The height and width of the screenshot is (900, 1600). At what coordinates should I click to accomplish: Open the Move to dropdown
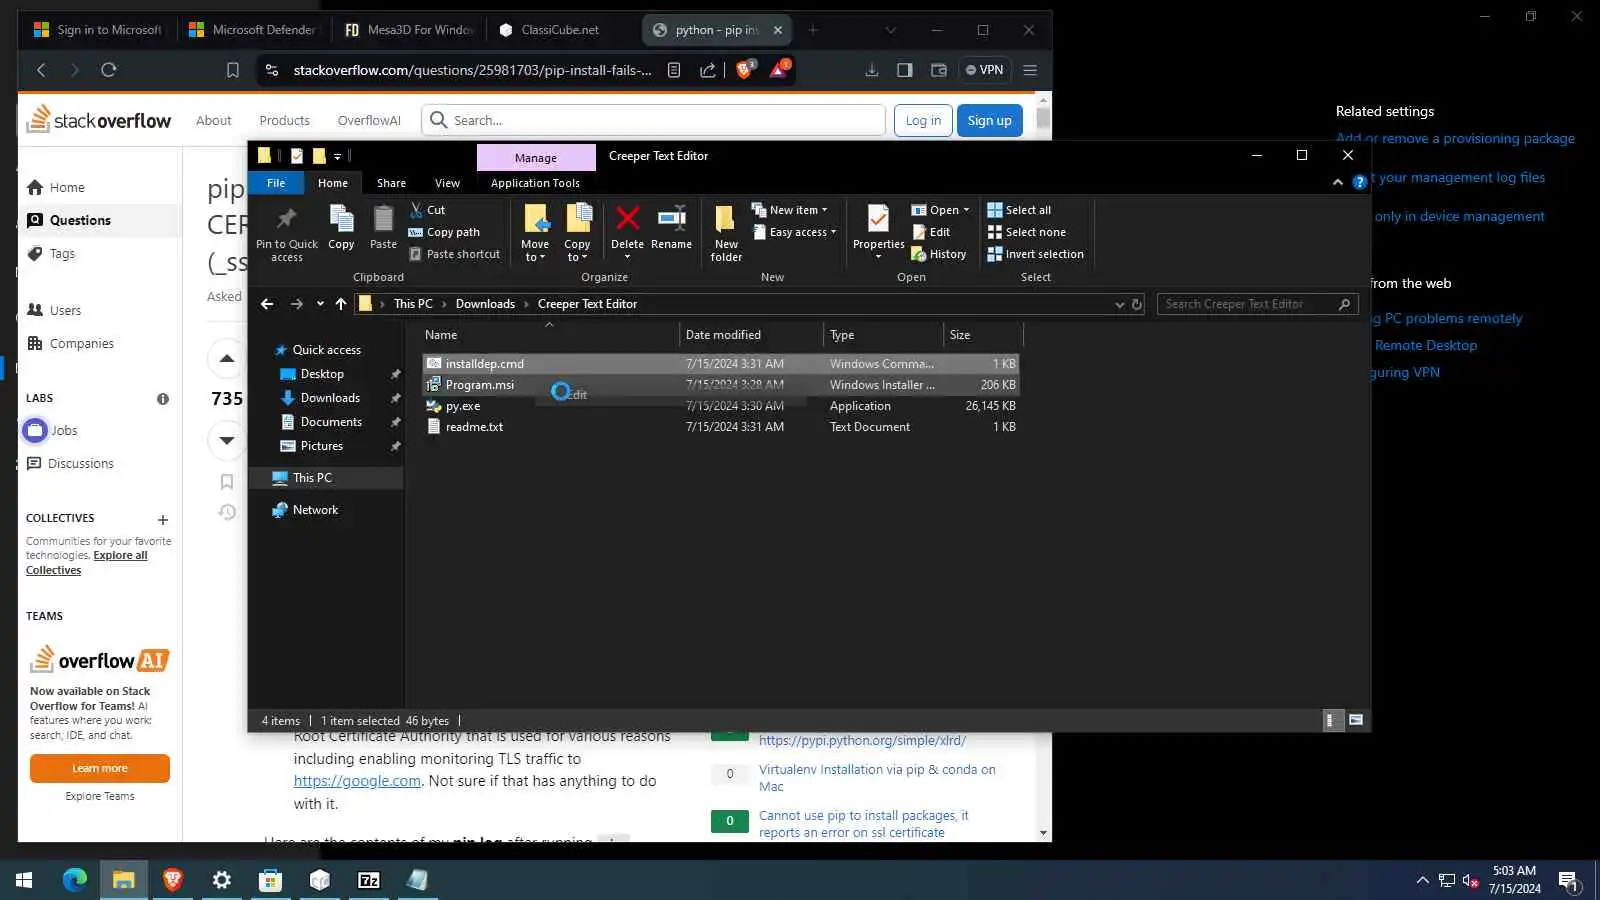click(x=535, y=233)
